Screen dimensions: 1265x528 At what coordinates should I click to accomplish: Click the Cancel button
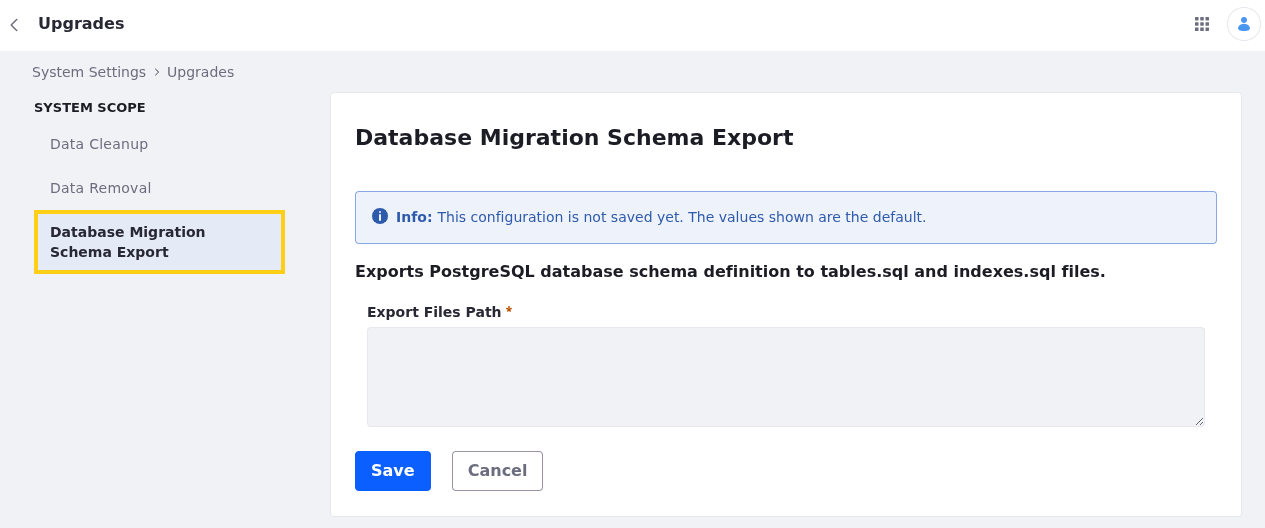click(497, 471)
